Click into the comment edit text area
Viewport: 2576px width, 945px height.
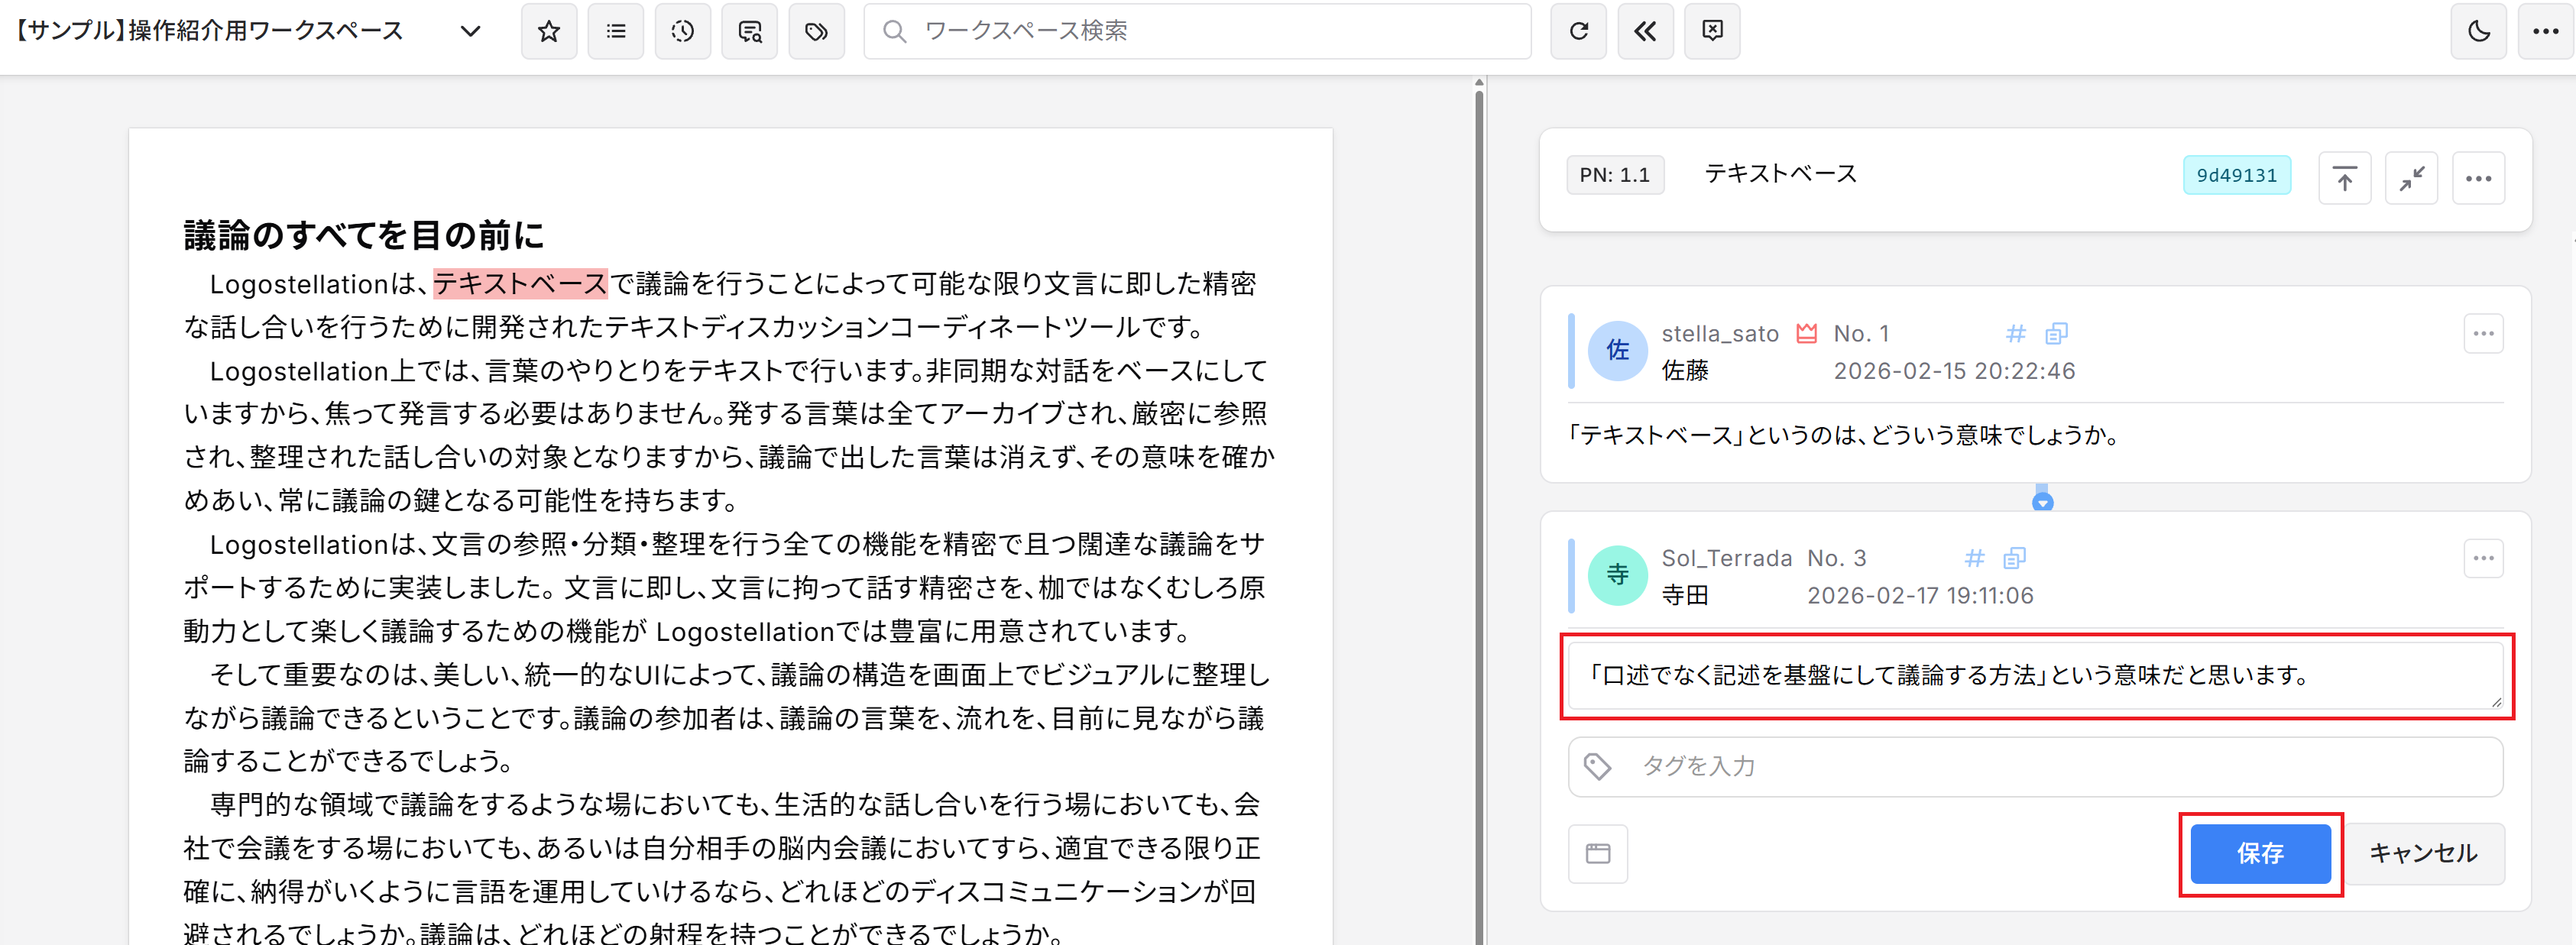pos(2036,676)
